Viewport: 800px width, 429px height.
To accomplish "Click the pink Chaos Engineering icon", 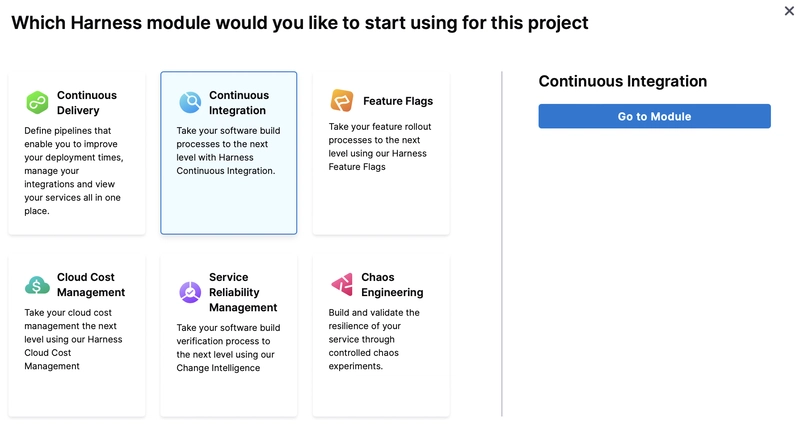I will point(342,284).
